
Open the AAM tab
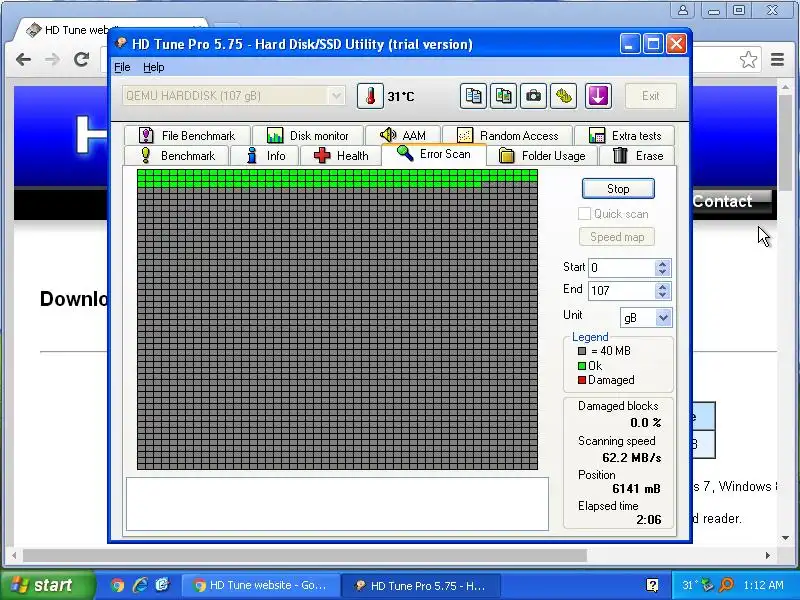click(403, 135)
